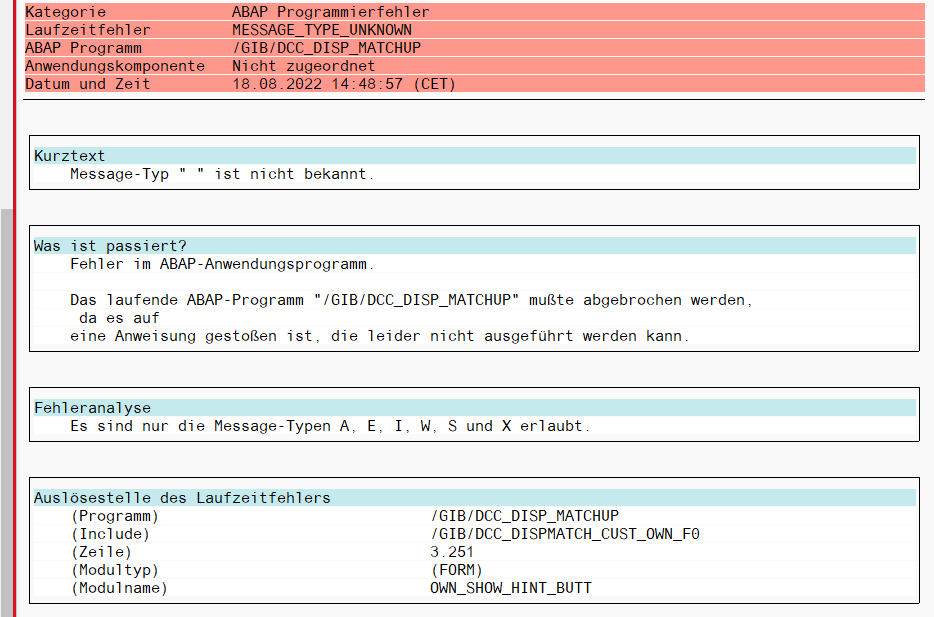The width and height of the screenshot is (934, 617).
Task: Select the Kategorie row 'ABAP Programmierfehler'
Action: tap(330, 12)
